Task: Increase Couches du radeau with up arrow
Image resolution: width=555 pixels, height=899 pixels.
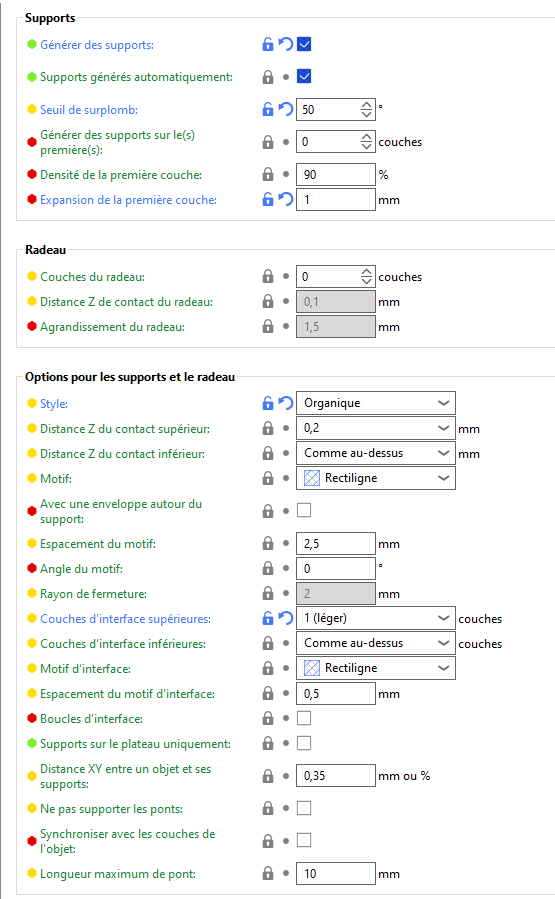Action: pyautogui.click(x=366, y=272)
